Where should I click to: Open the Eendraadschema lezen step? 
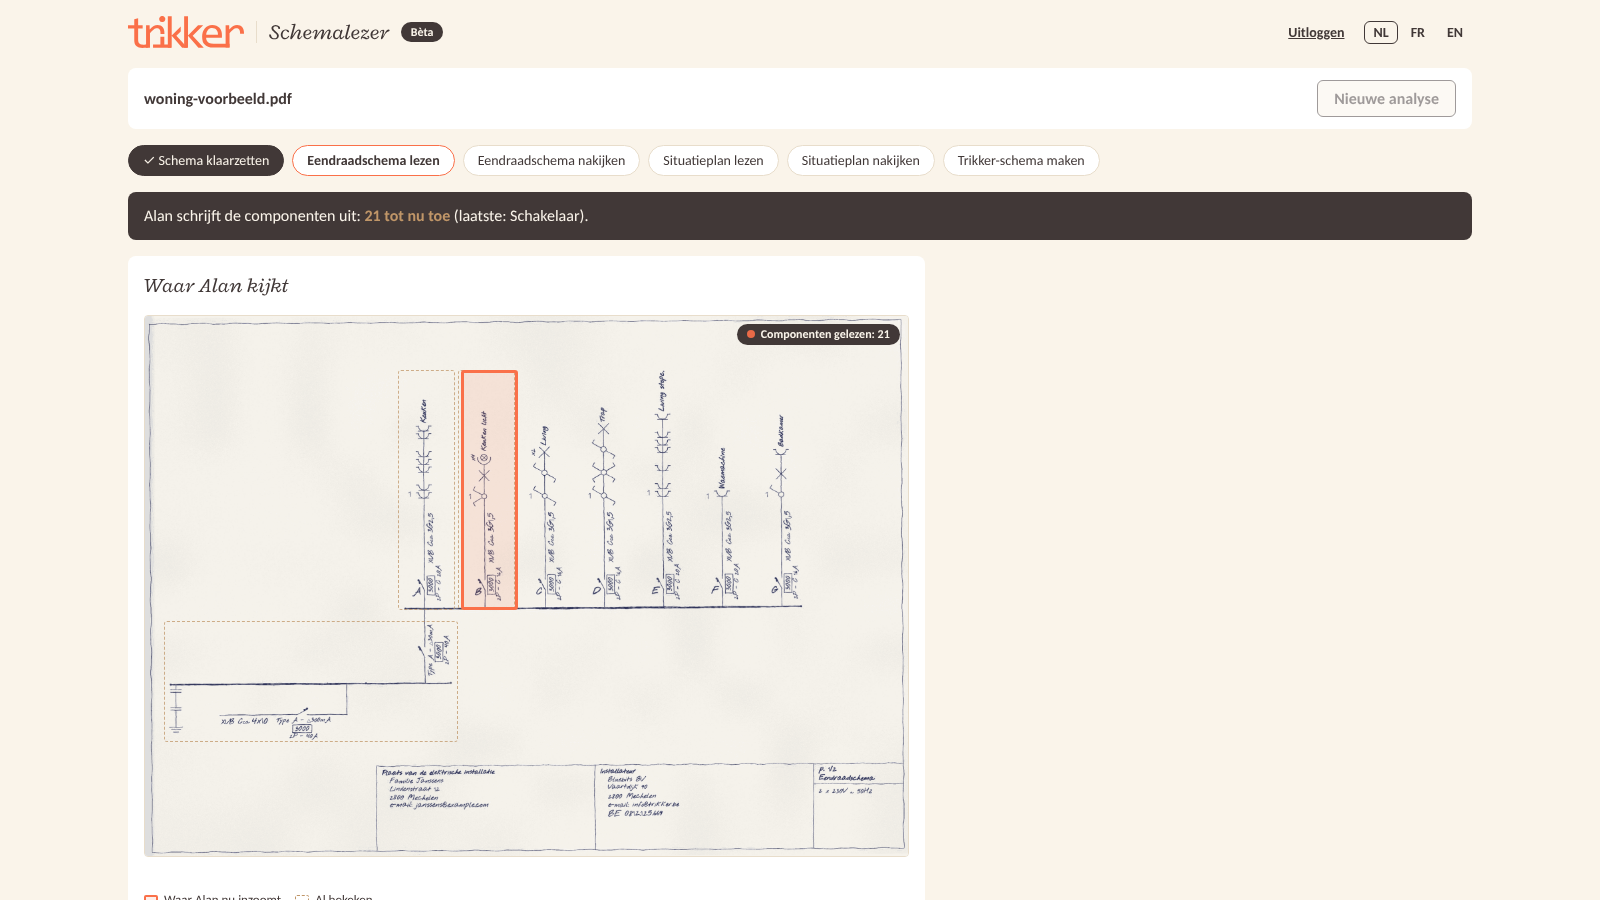click(x=373, y=160)
